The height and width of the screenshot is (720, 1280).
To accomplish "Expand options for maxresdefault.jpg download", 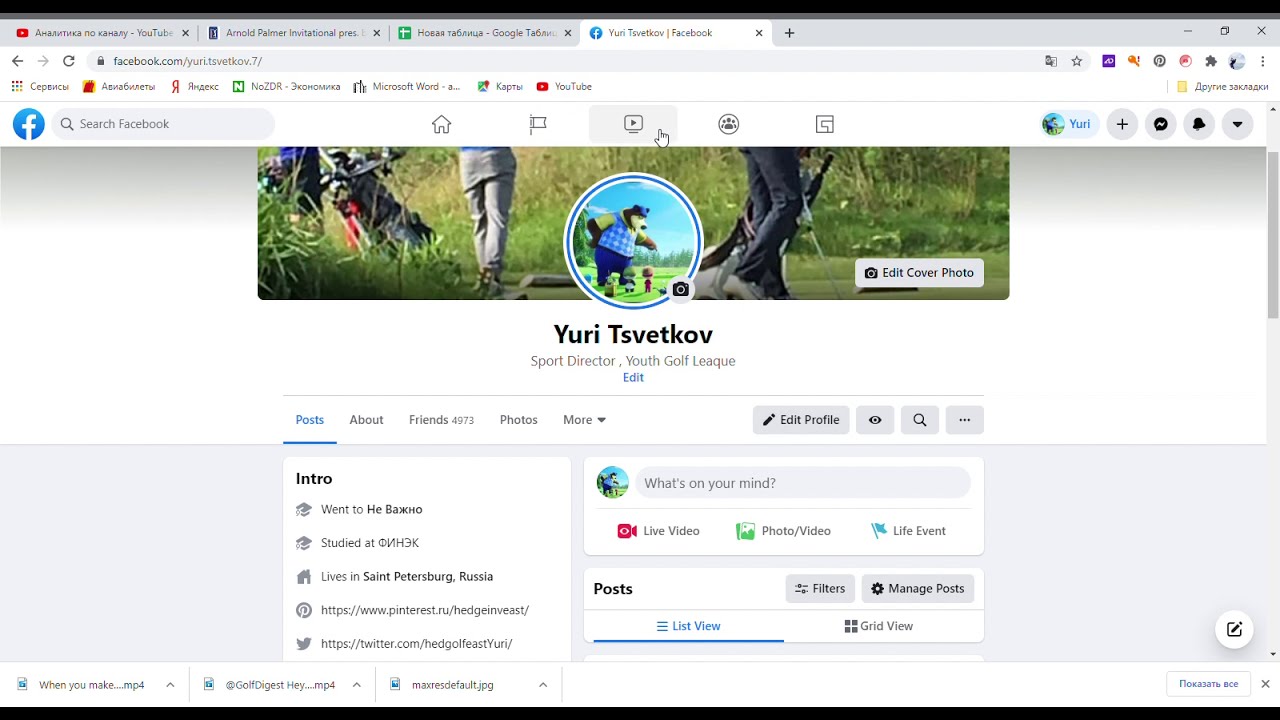I will [x=543, y=685].
